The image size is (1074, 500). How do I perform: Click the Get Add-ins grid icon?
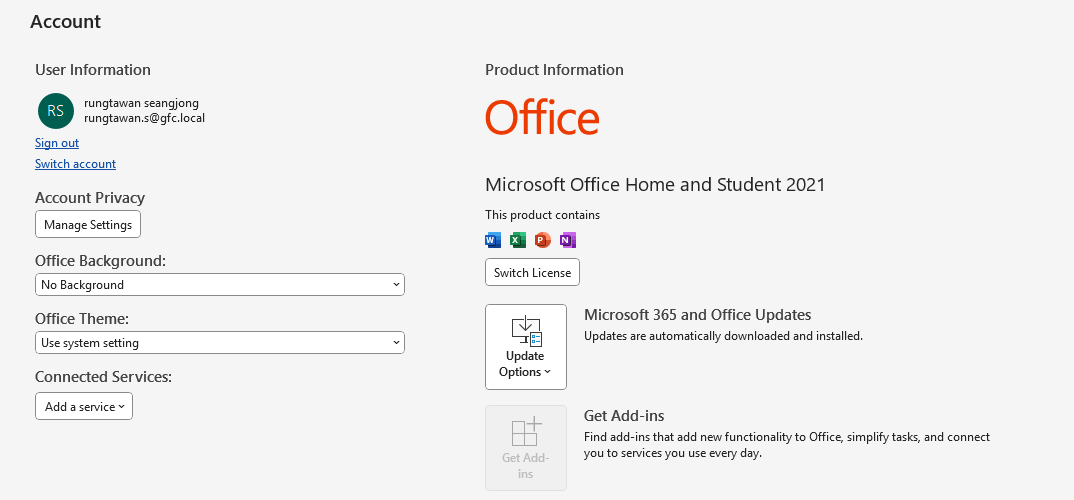pos(526,431)
